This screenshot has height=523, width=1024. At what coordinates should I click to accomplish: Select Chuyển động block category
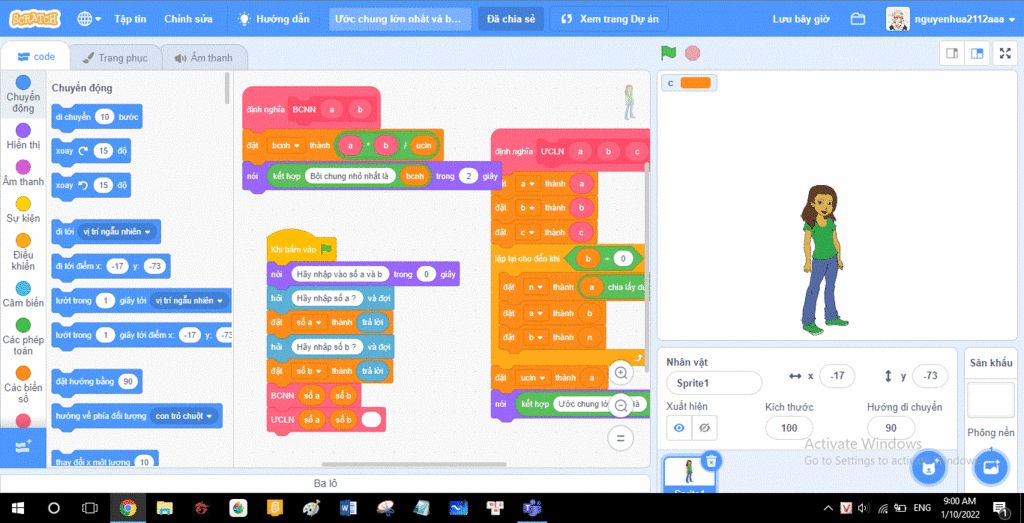(x=23, y=93)
